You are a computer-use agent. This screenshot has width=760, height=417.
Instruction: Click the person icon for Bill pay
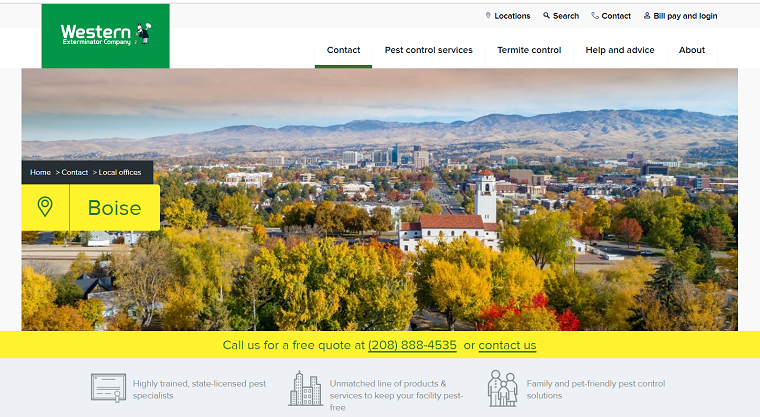pos(647,16)
